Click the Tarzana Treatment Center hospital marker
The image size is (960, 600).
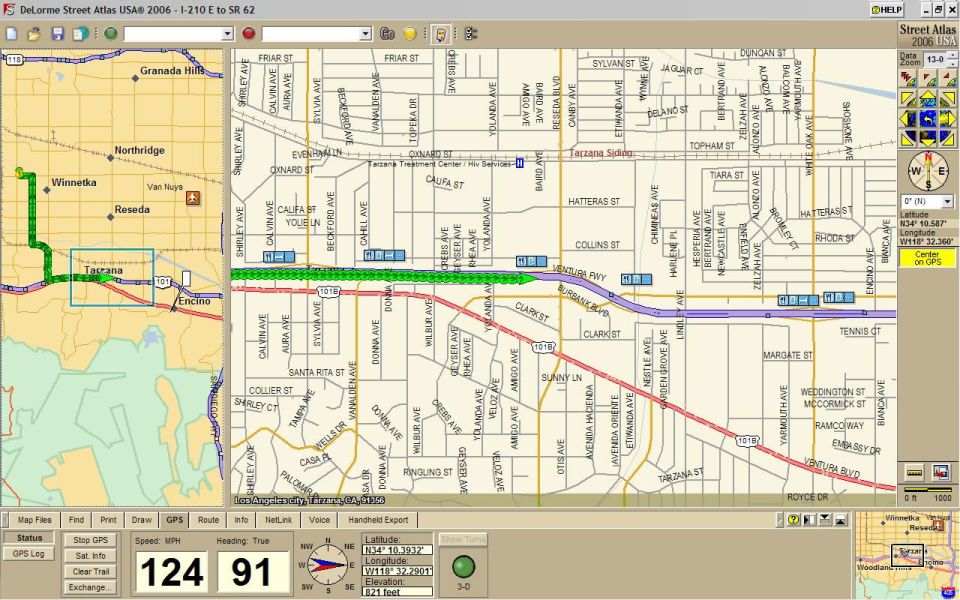point(520,163)
